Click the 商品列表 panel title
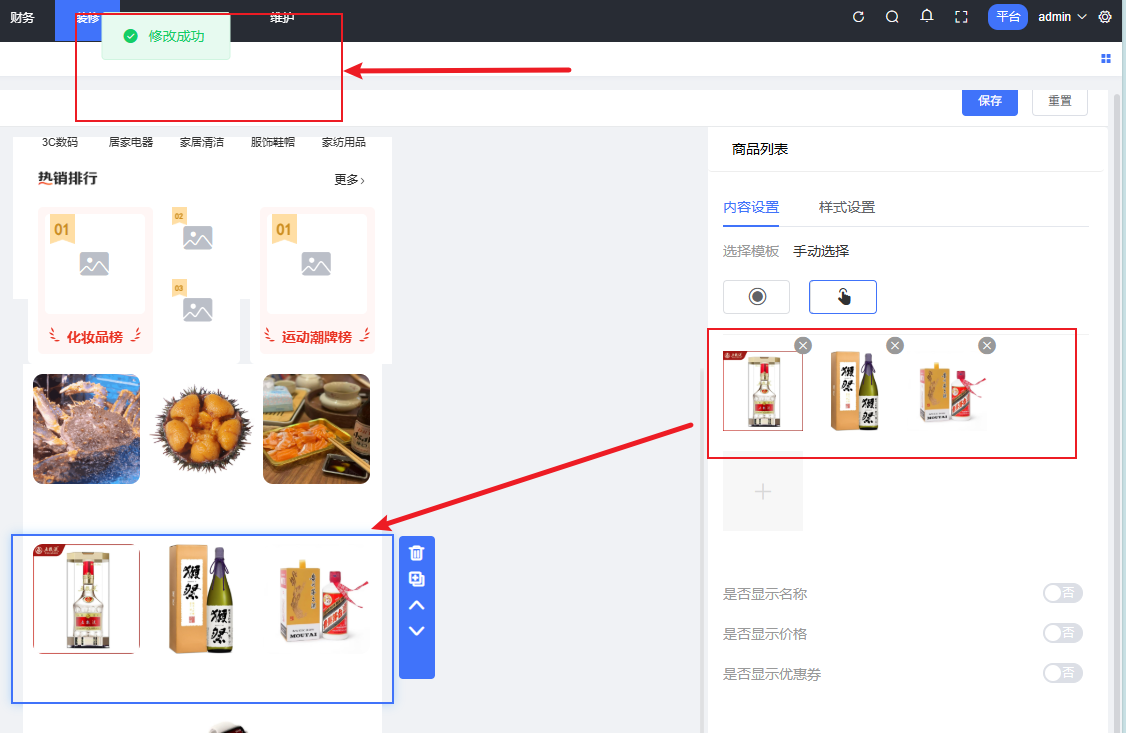 coord(760,149)
